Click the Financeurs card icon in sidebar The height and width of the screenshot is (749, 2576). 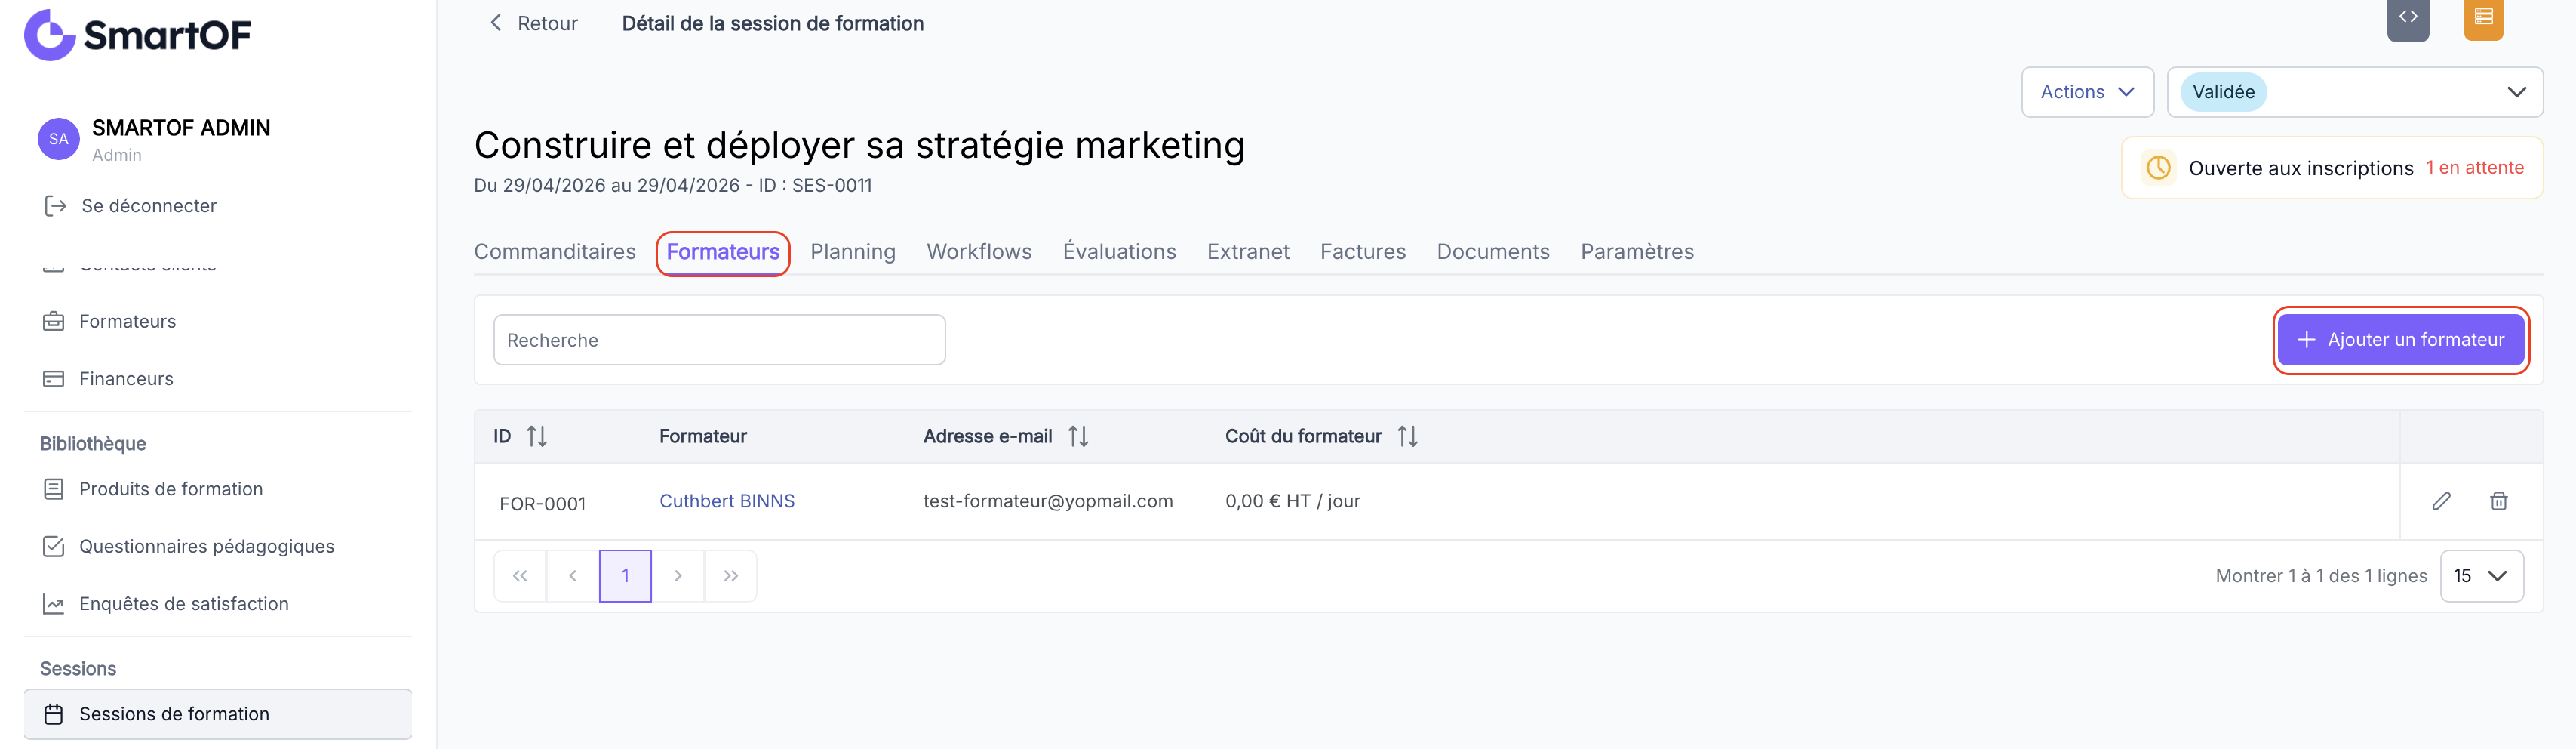(54, 379)
